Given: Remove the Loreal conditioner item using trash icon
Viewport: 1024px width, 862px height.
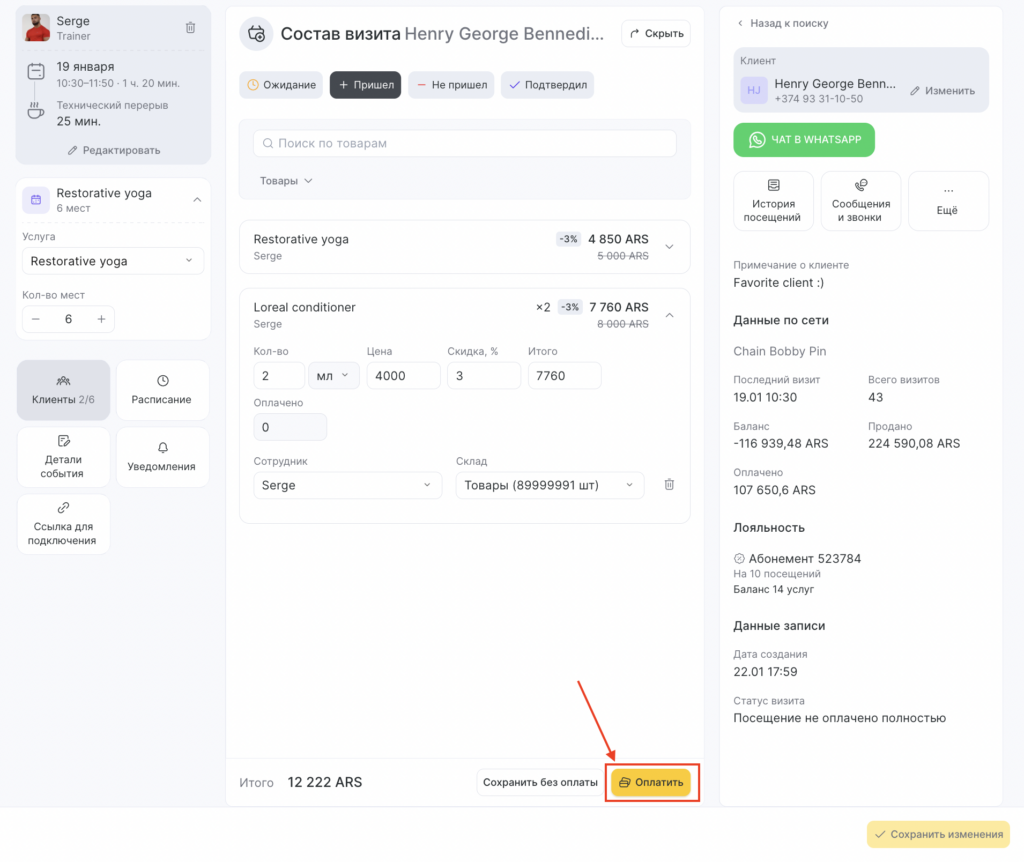Looking at the screenshot, I should click(x=669, y=485).
